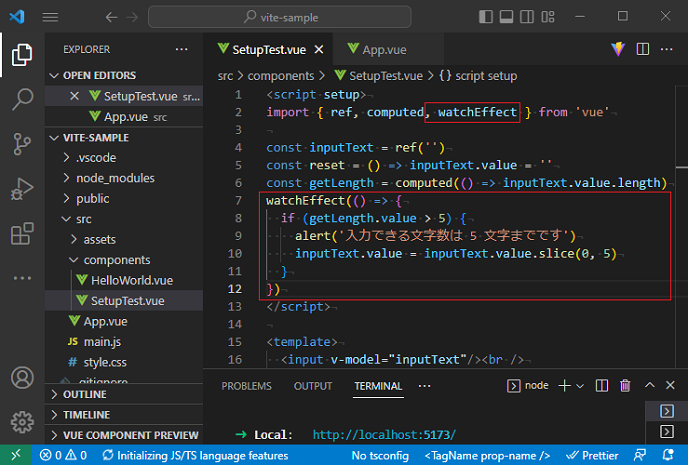The height and width of the screenshot is (465, 688).
Task: Expand the .vscode folder
Action: tap(96, 158)
